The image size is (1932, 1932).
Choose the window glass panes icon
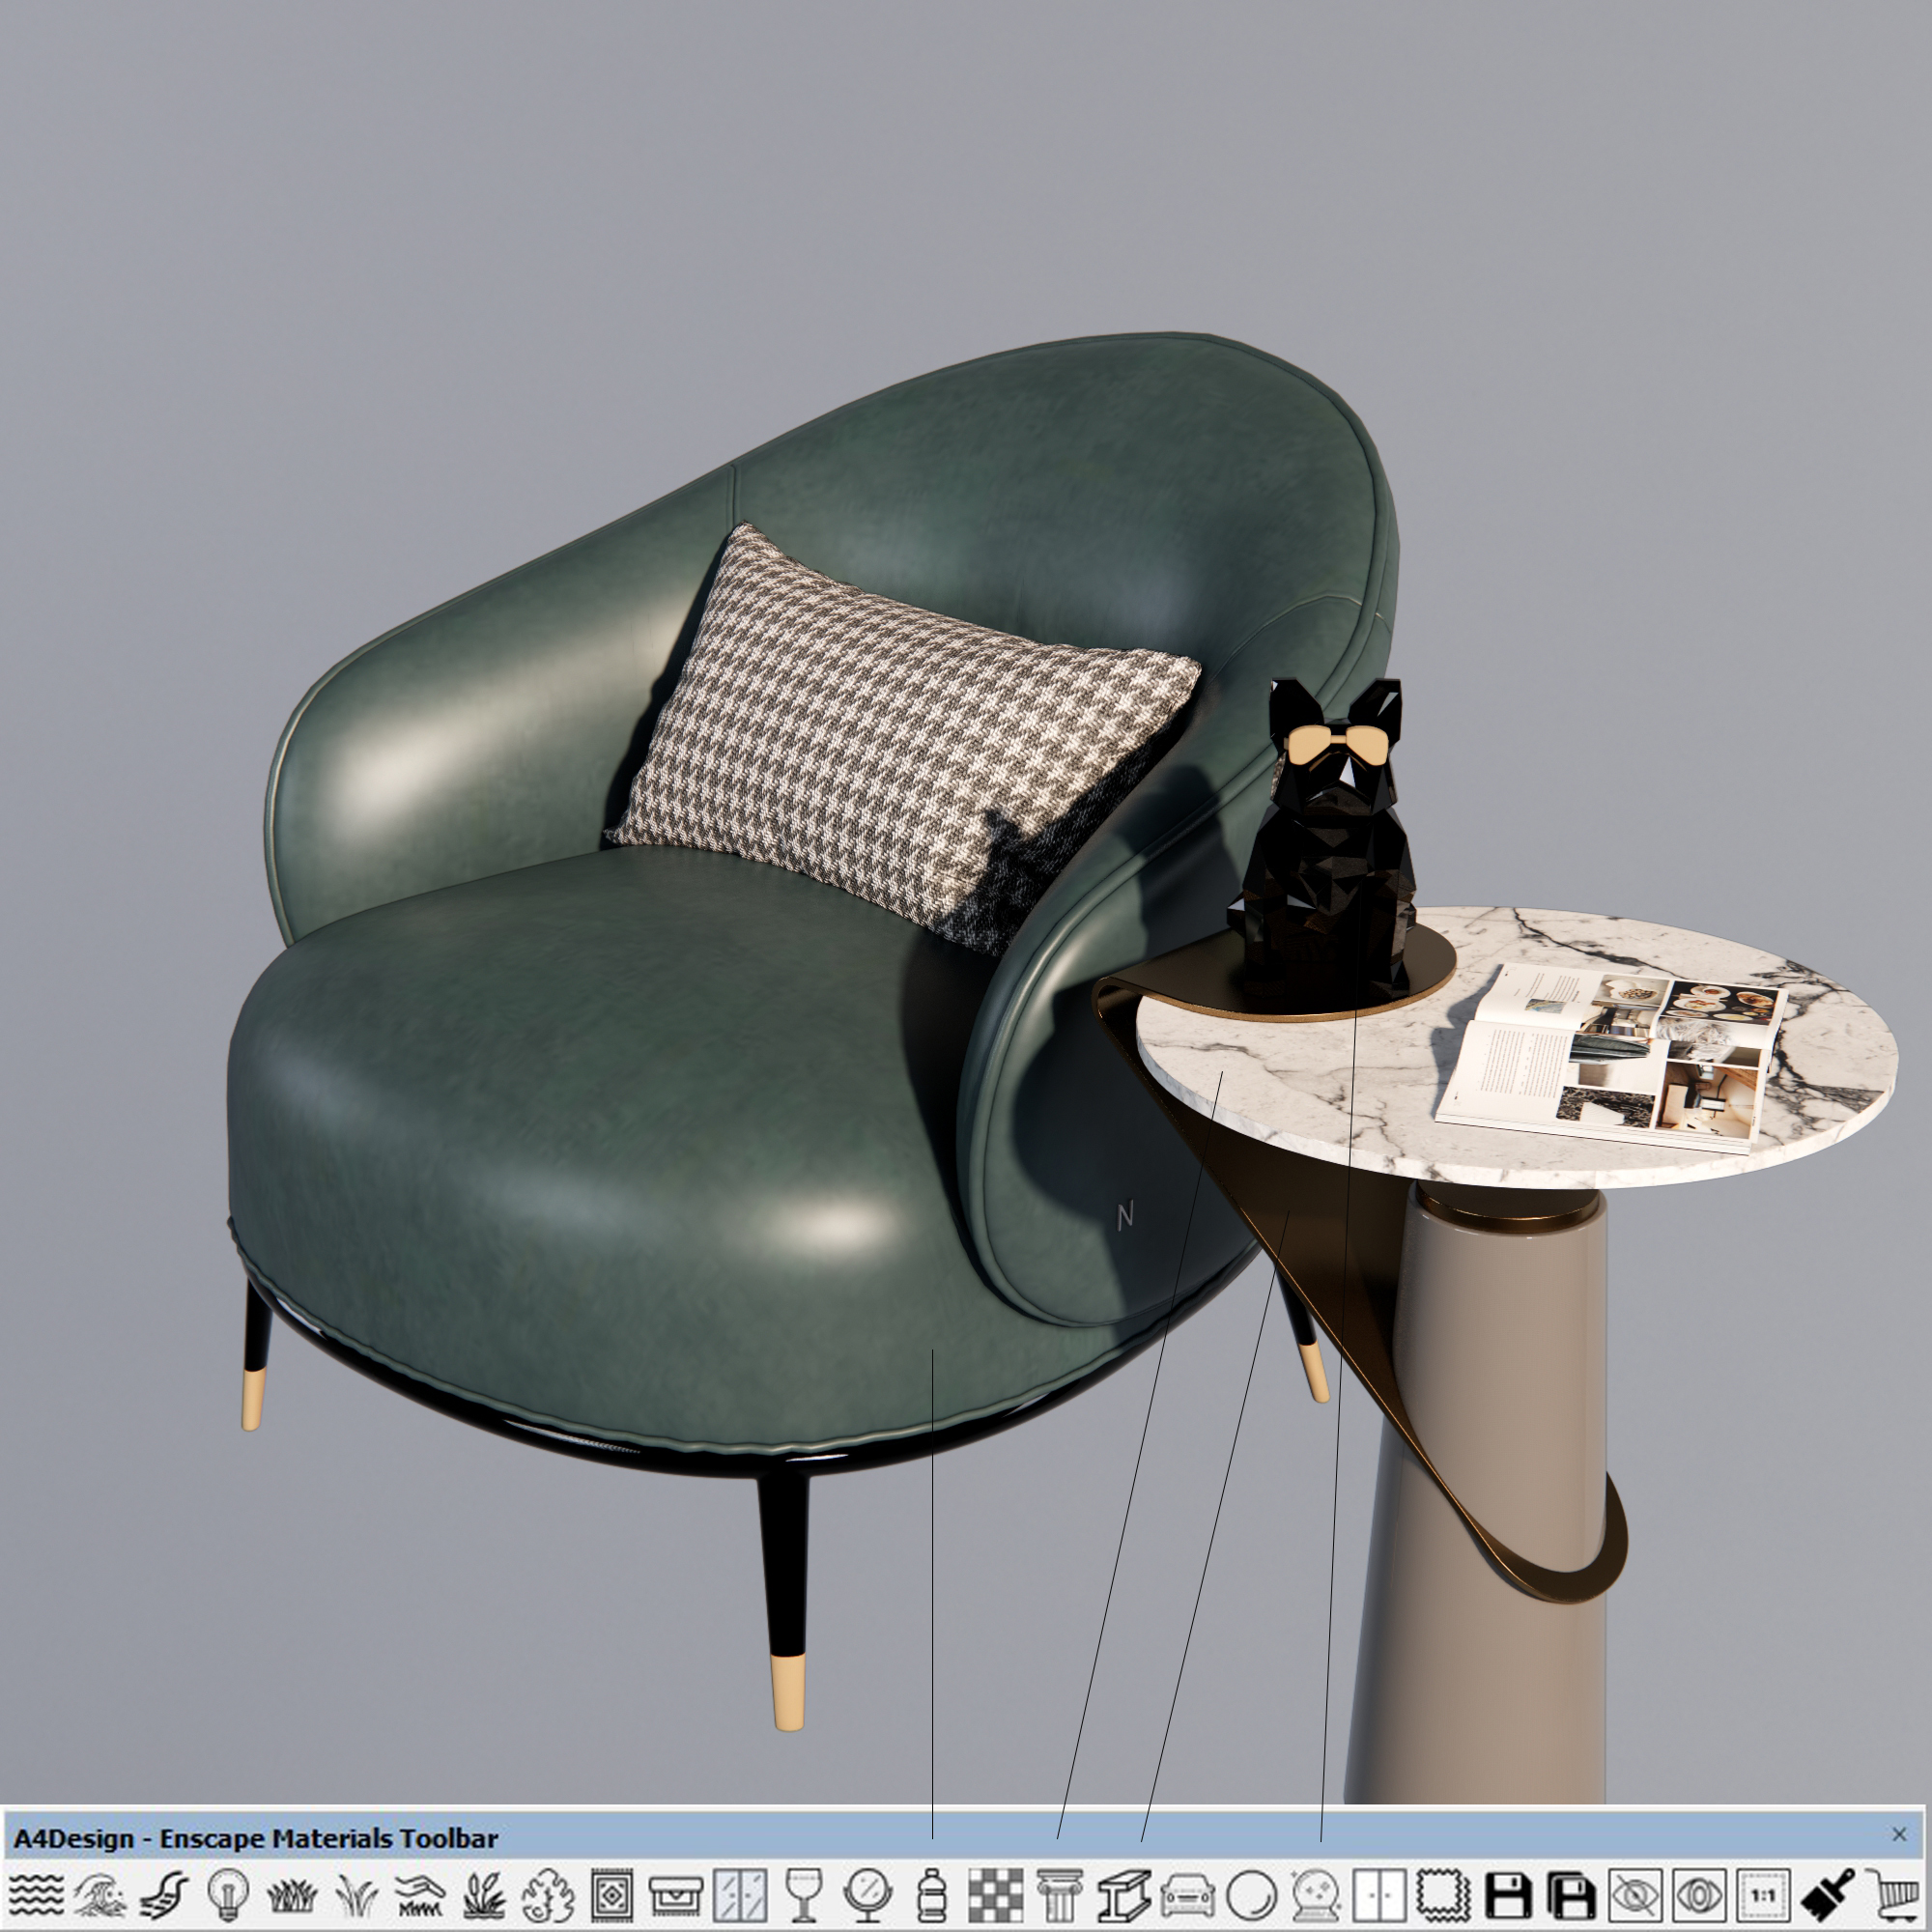(x=740, y=1894)
